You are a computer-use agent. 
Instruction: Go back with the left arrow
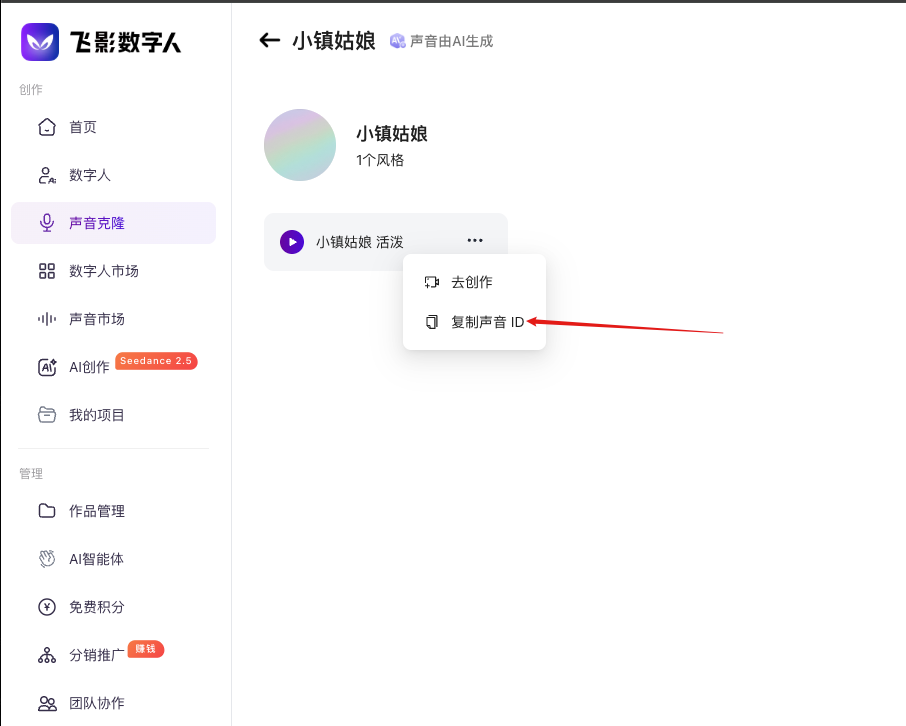[269, 40]
